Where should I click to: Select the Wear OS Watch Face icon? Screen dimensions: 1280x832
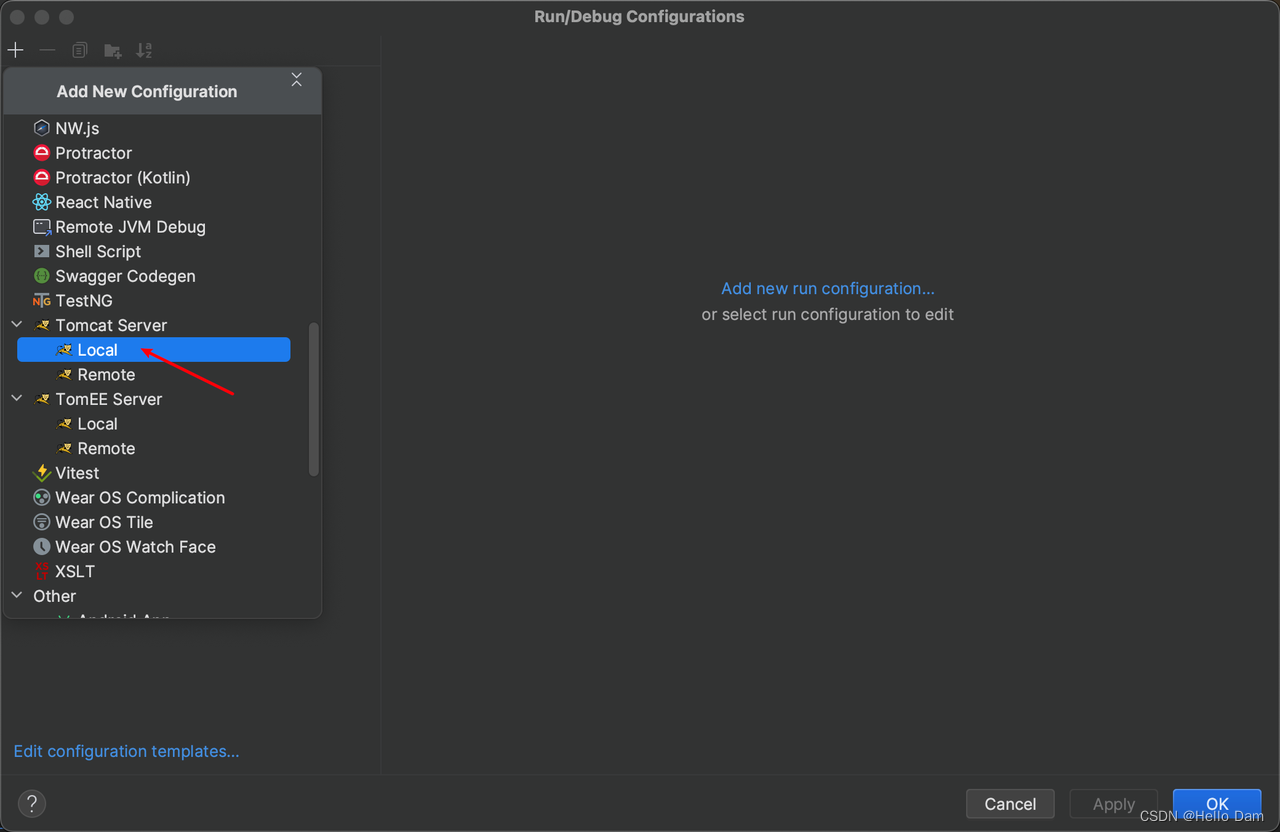click(x=41, y=547)
